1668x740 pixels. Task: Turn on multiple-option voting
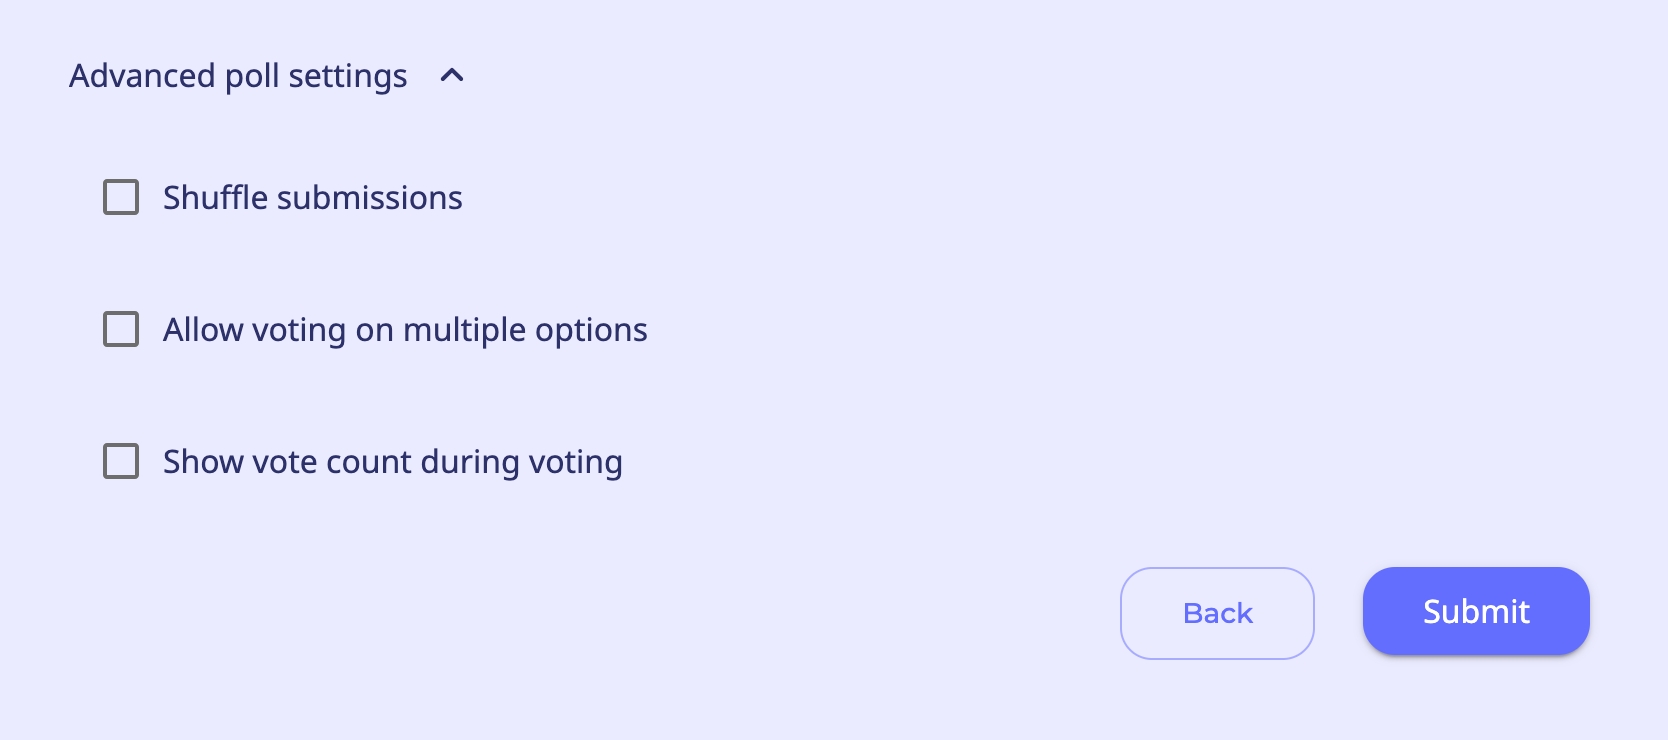coord(121,329)
